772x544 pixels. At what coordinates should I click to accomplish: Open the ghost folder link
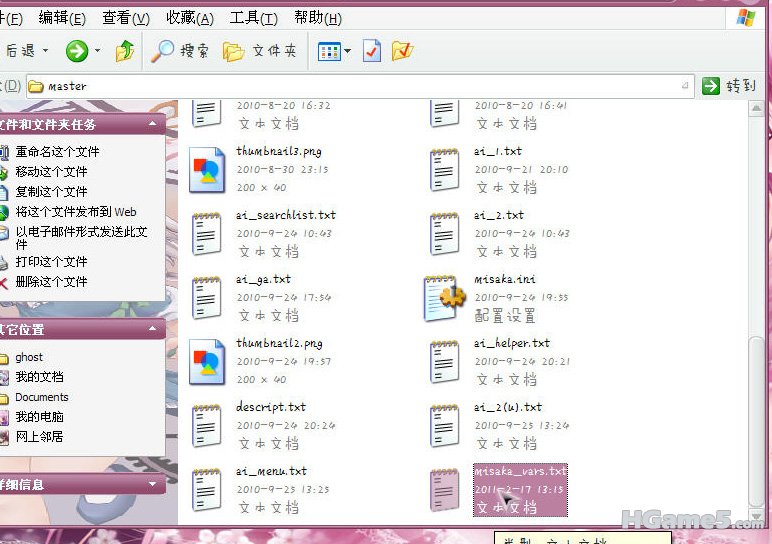click(x=29, y=357)
